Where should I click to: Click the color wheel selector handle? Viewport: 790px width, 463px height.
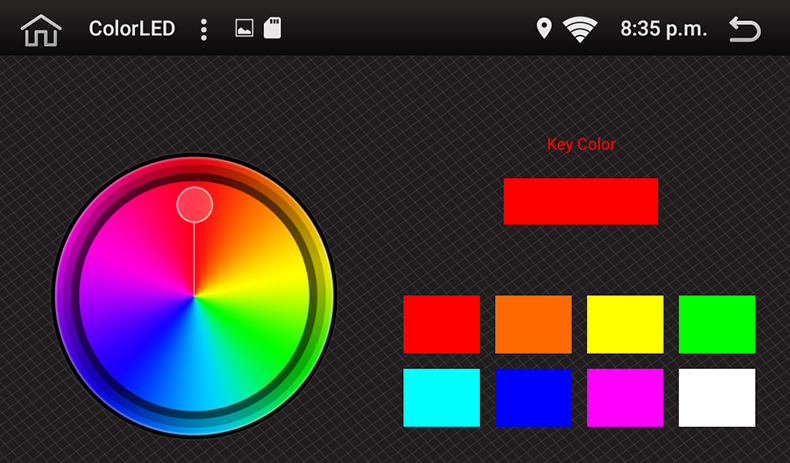coord(195,204)
